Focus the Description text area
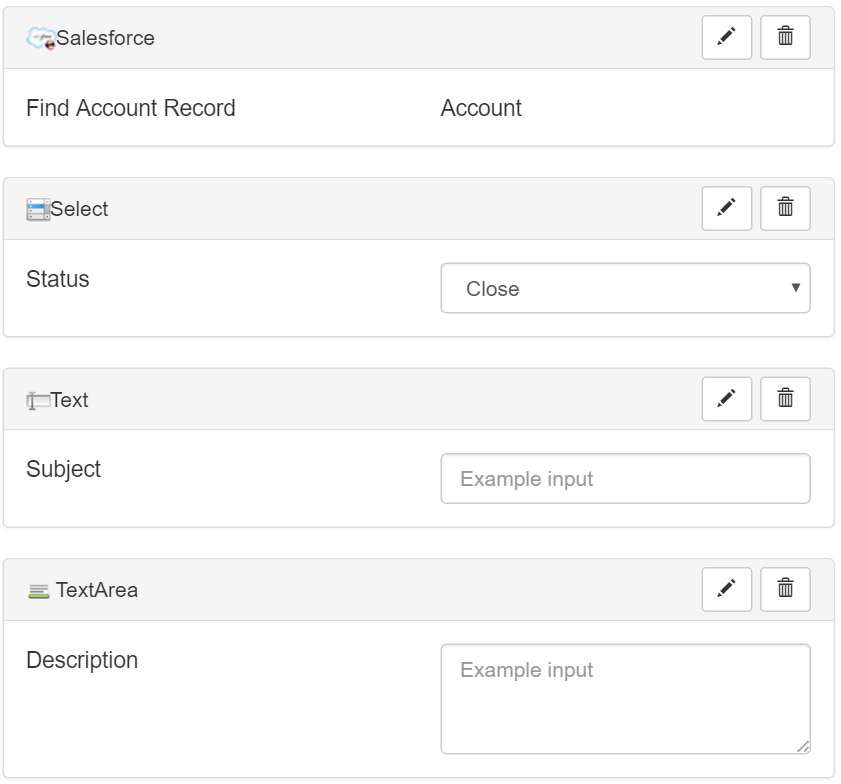This screenshot has height=784, width=841. point(625,699)
